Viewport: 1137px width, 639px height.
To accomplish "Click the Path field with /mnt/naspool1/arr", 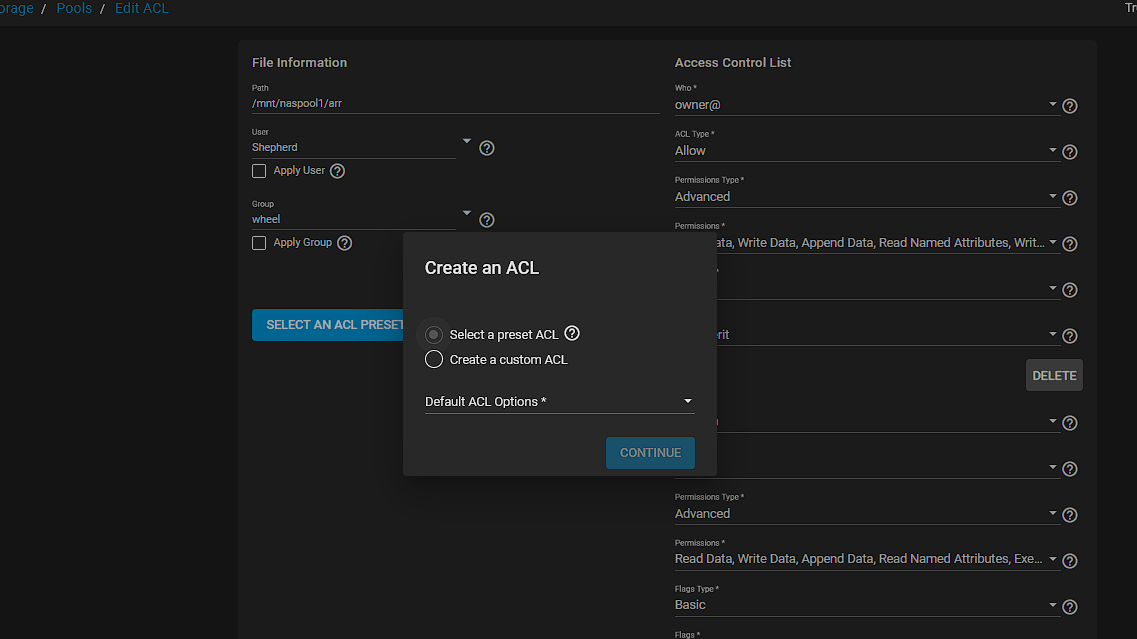I will click(455, 103).
